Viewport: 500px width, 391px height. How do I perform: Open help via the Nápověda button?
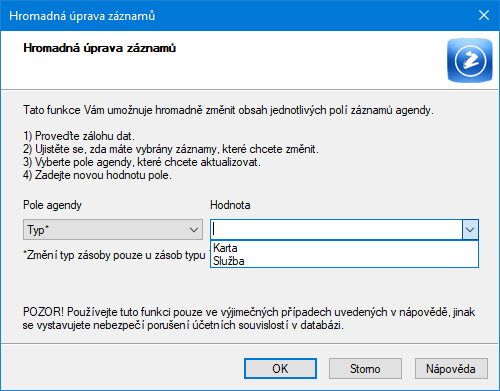(x=451, y=368)
